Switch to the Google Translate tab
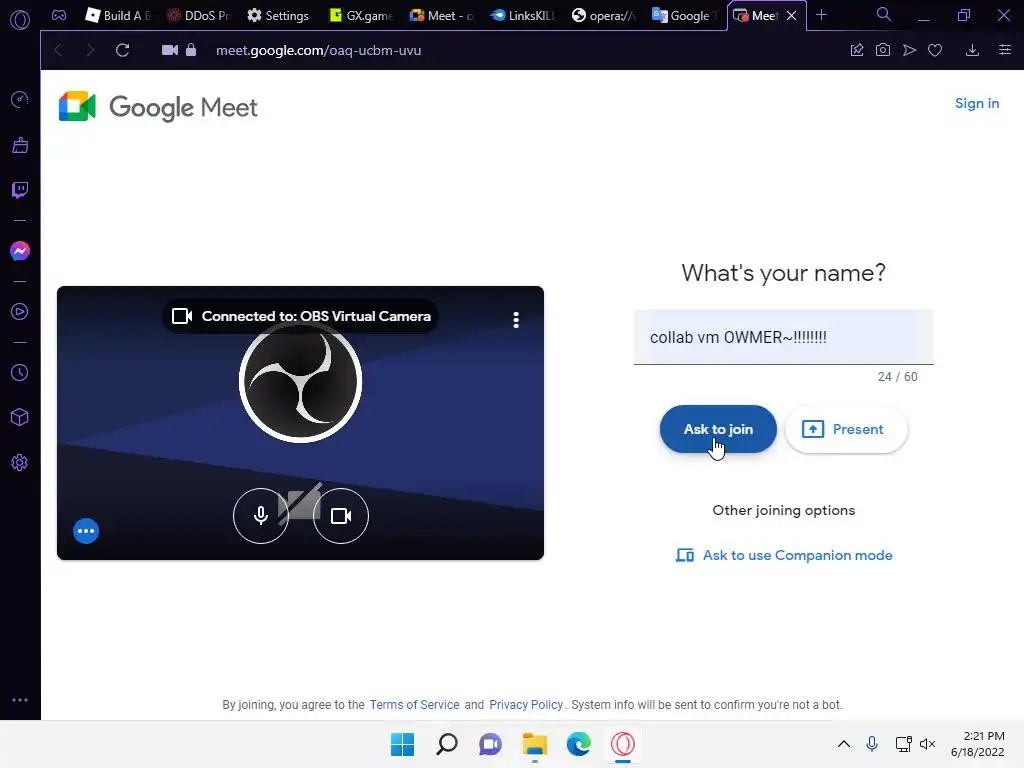Image resolution: width=1024 pixels, height=768 pixels. tap(684, 16)
